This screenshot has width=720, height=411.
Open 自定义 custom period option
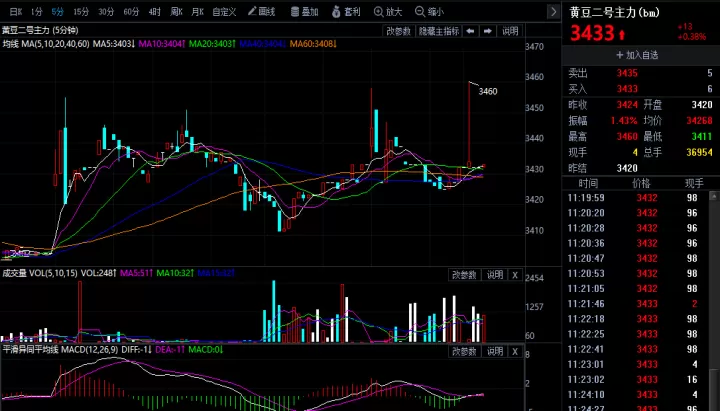click(x=224, y=11)
